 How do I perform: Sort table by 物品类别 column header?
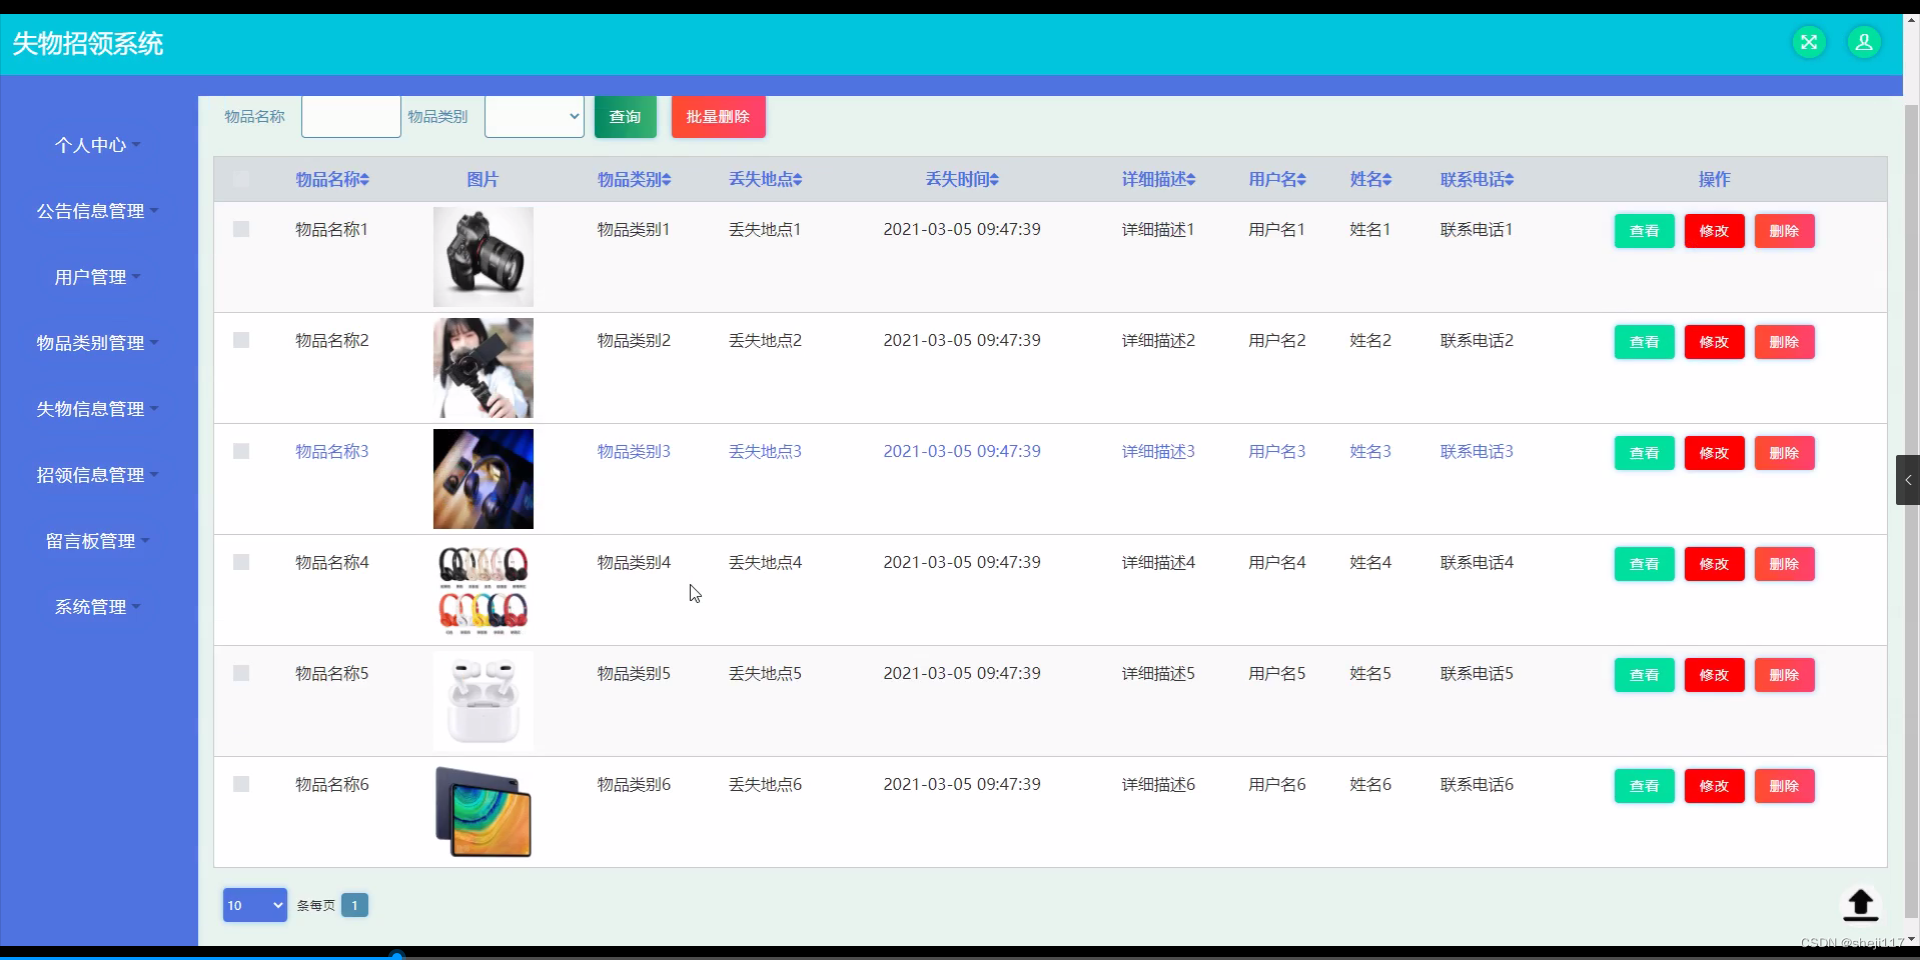point(633,179)
